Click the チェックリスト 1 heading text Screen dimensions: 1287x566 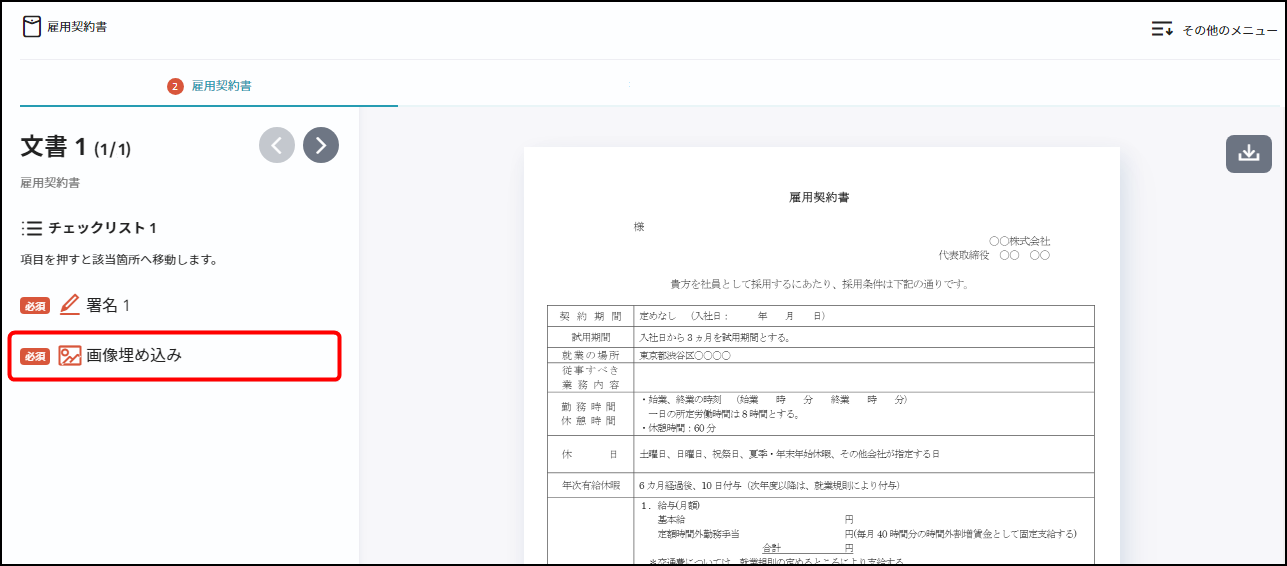point(102,228)
